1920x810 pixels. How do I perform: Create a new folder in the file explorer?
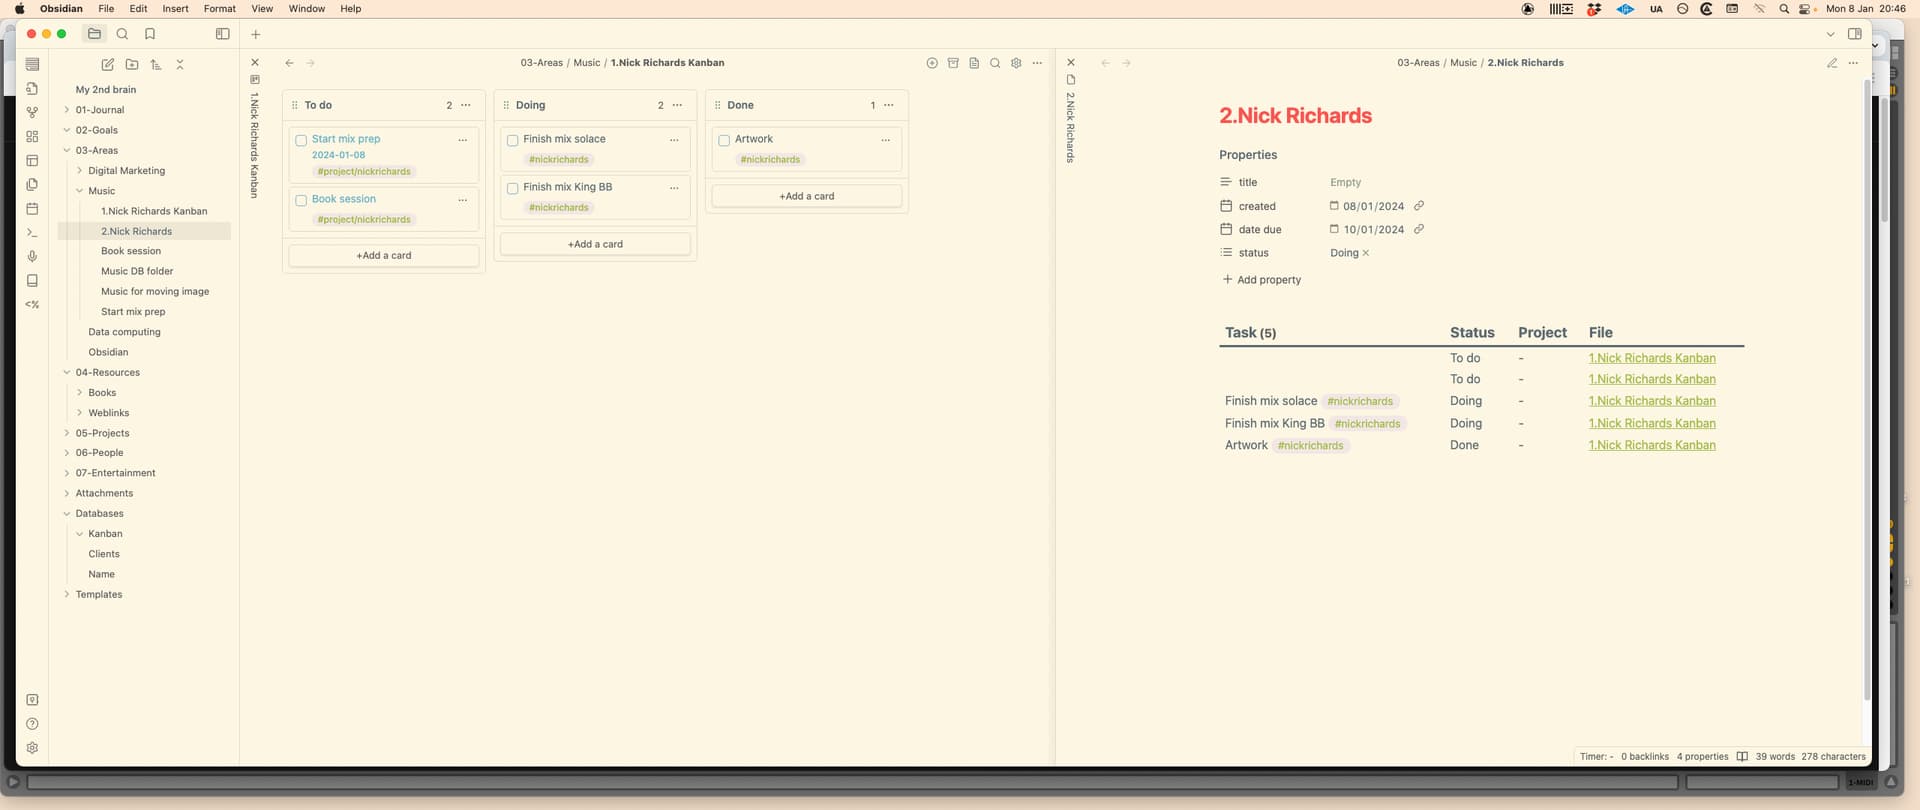click(132, 64)
